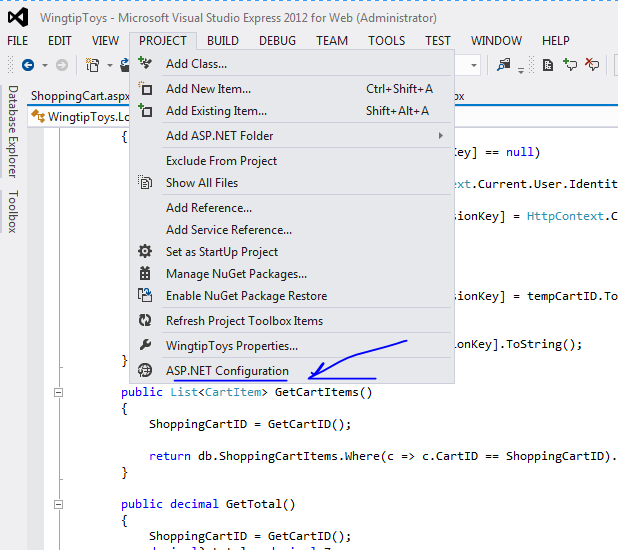Viewport: 618px width, 550px height.
Task: Launch ASP.NET Configuration
Action: coord(292,371)
